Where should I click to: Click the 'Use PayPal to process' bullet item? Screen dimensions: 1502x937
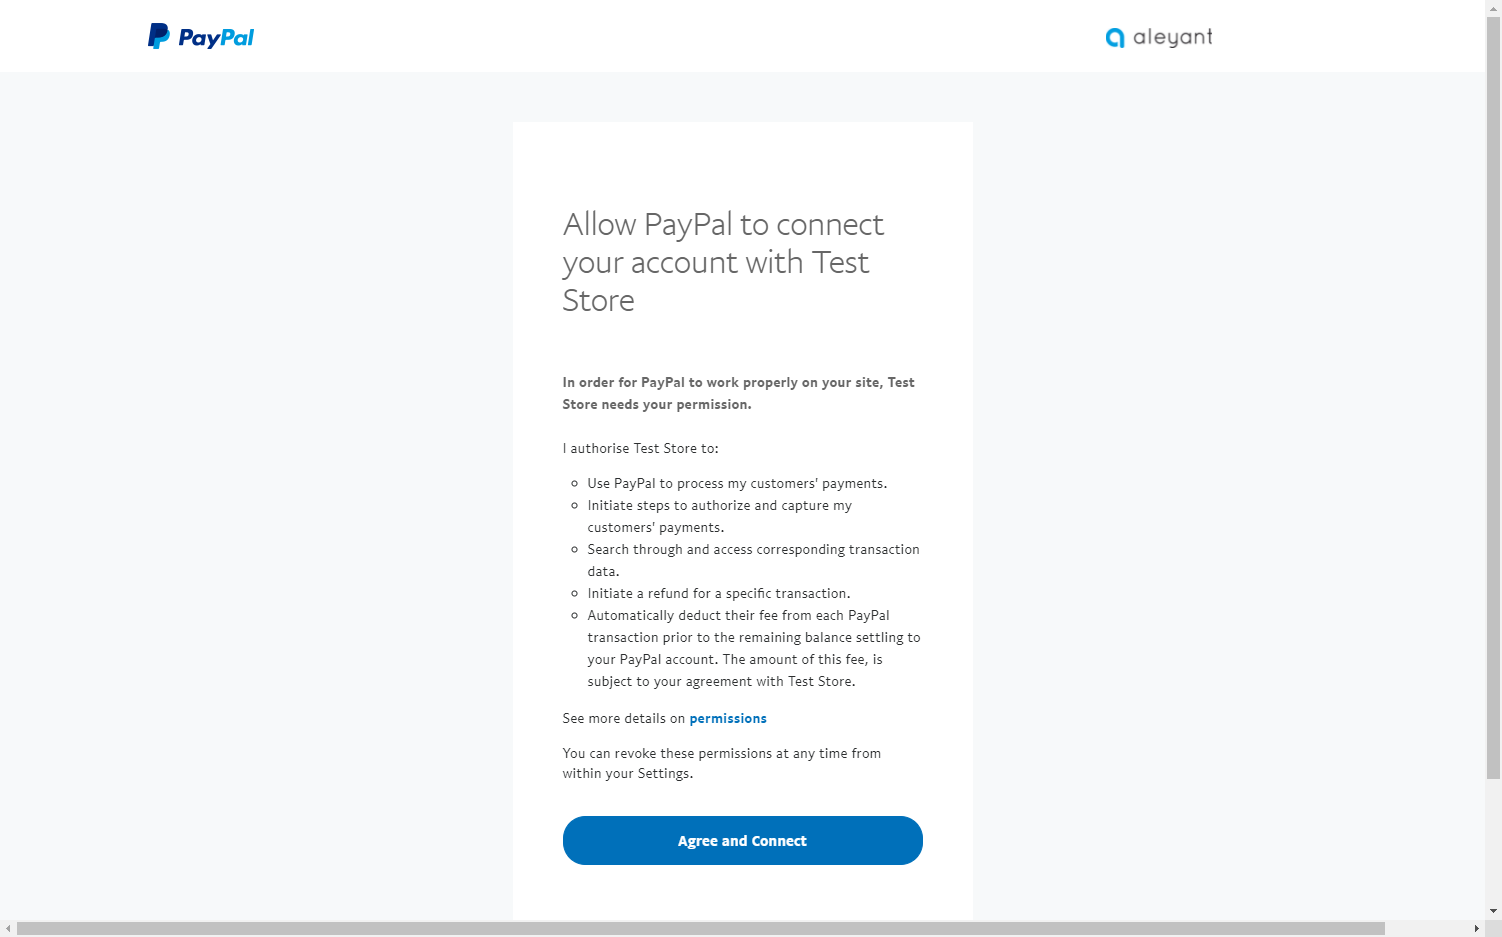pos(737,483)
